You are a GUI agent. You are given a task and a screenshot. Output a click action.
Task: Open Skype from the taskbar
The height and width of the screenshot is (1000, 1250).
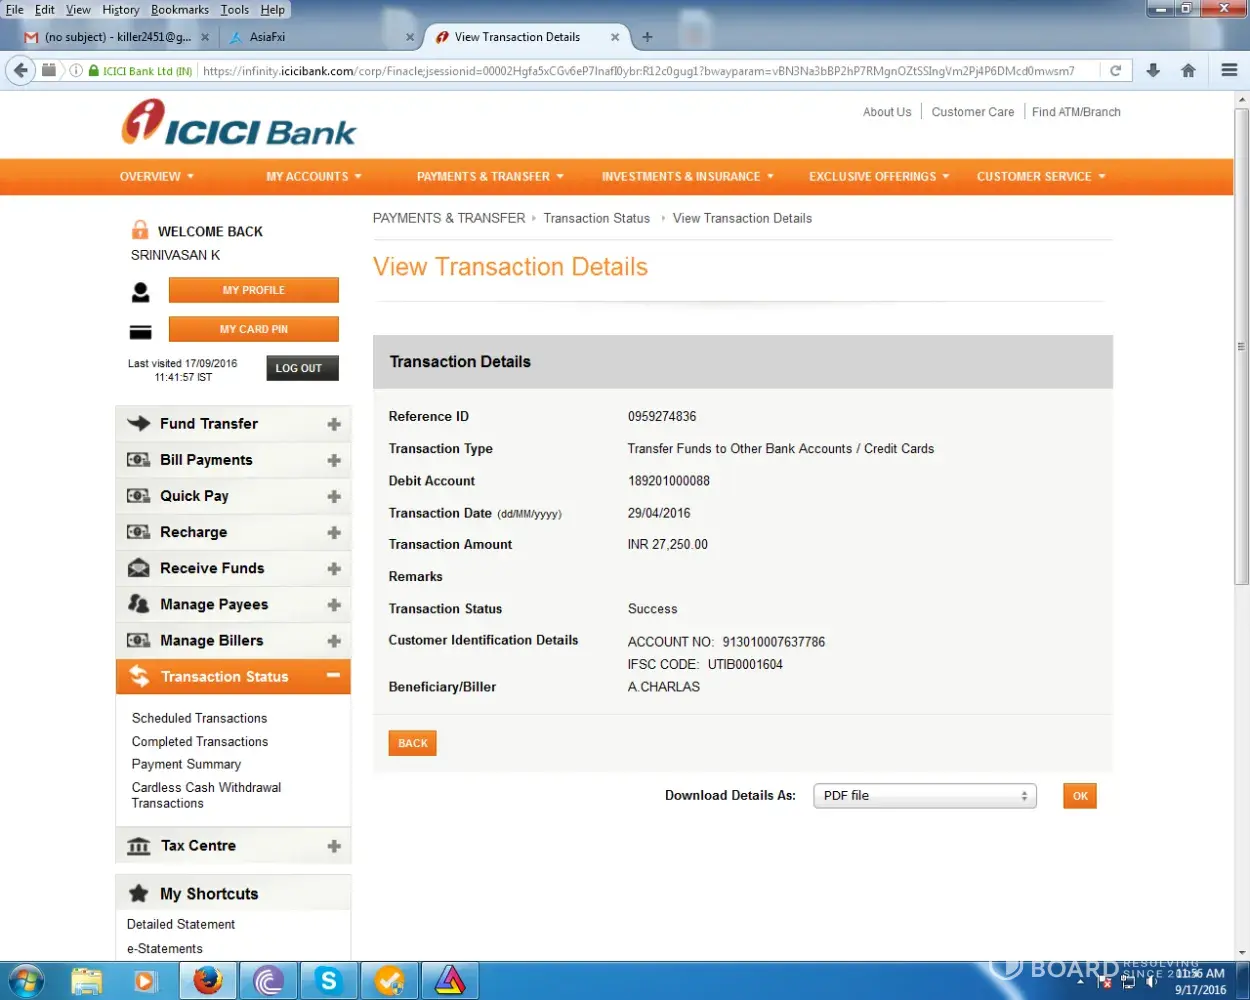(x=328, y=981)
